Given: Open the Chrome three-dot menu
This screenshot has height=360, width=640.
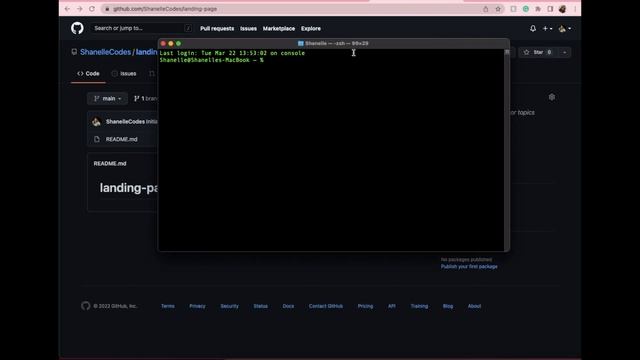Looking at the screenshot, I should [575, 9].
